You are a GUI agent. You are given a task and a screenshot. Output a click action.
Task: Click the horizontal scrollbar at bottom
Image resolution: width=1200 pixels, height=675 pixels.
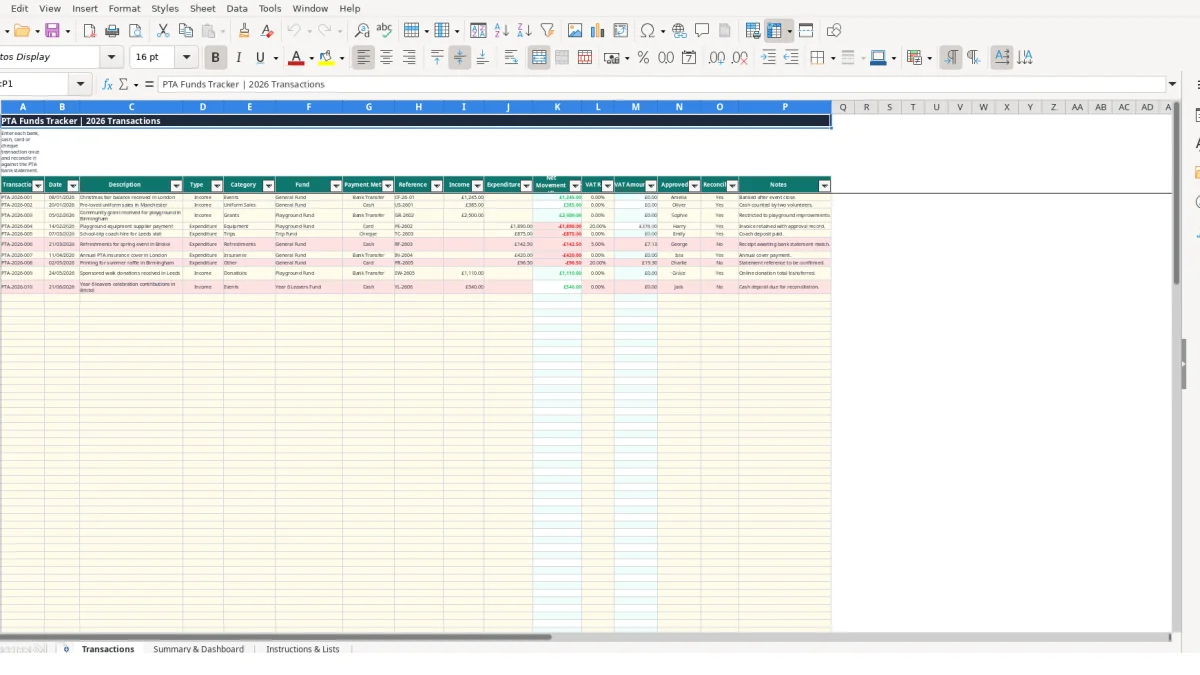[275, 636]
